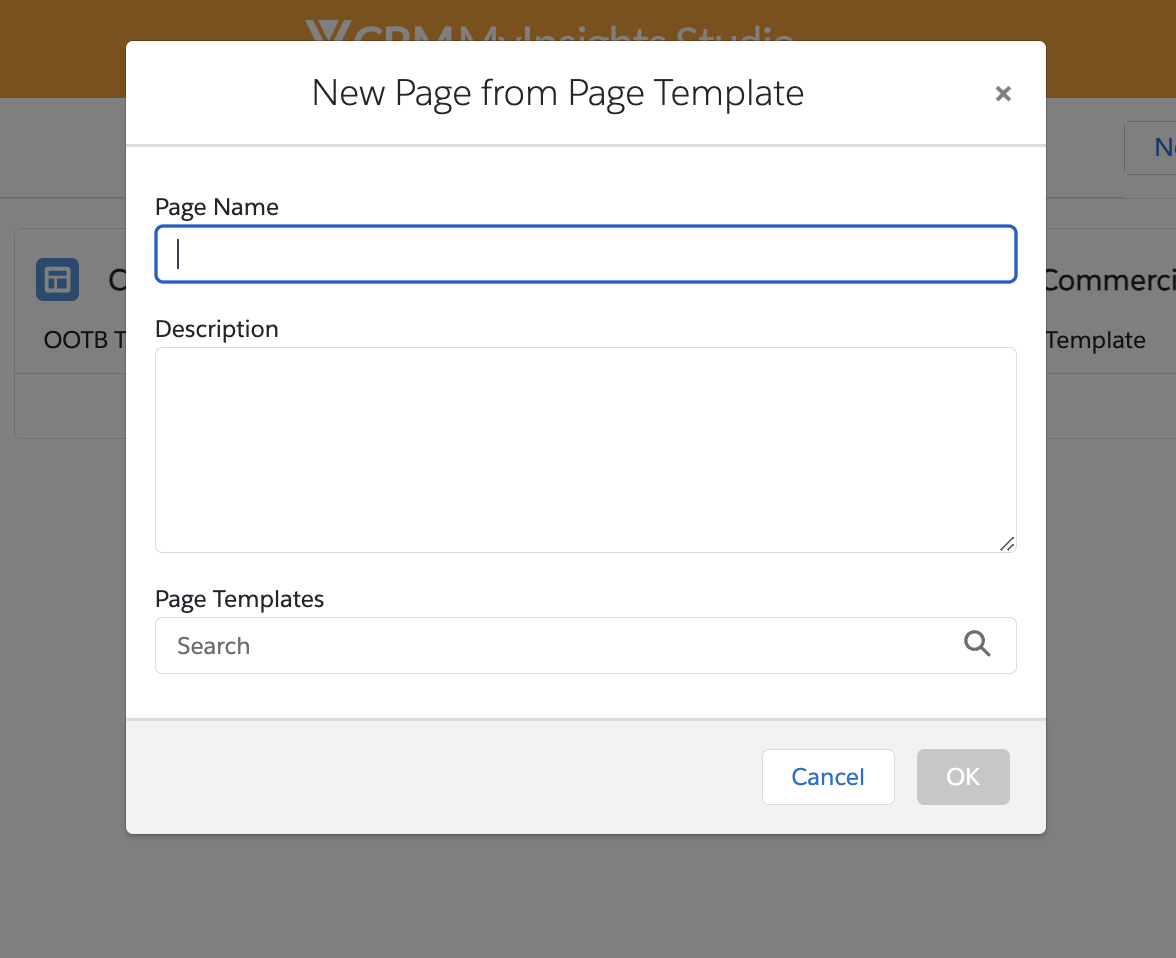Click the "Description" field label
The width and height of the screenshot is (1176, 958).
tap(217, 329)
